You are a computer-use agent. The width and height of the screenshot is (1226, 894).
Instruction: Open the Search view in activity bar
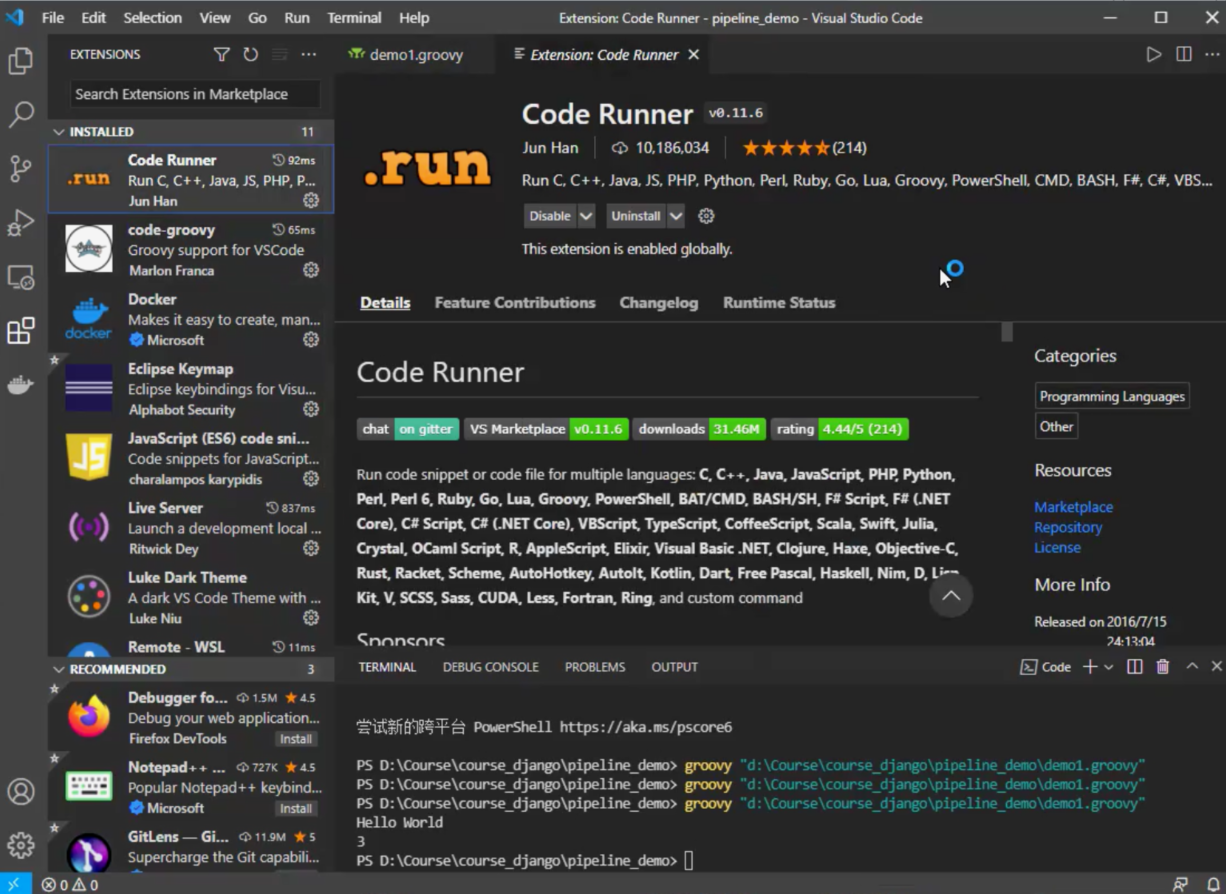21,114
